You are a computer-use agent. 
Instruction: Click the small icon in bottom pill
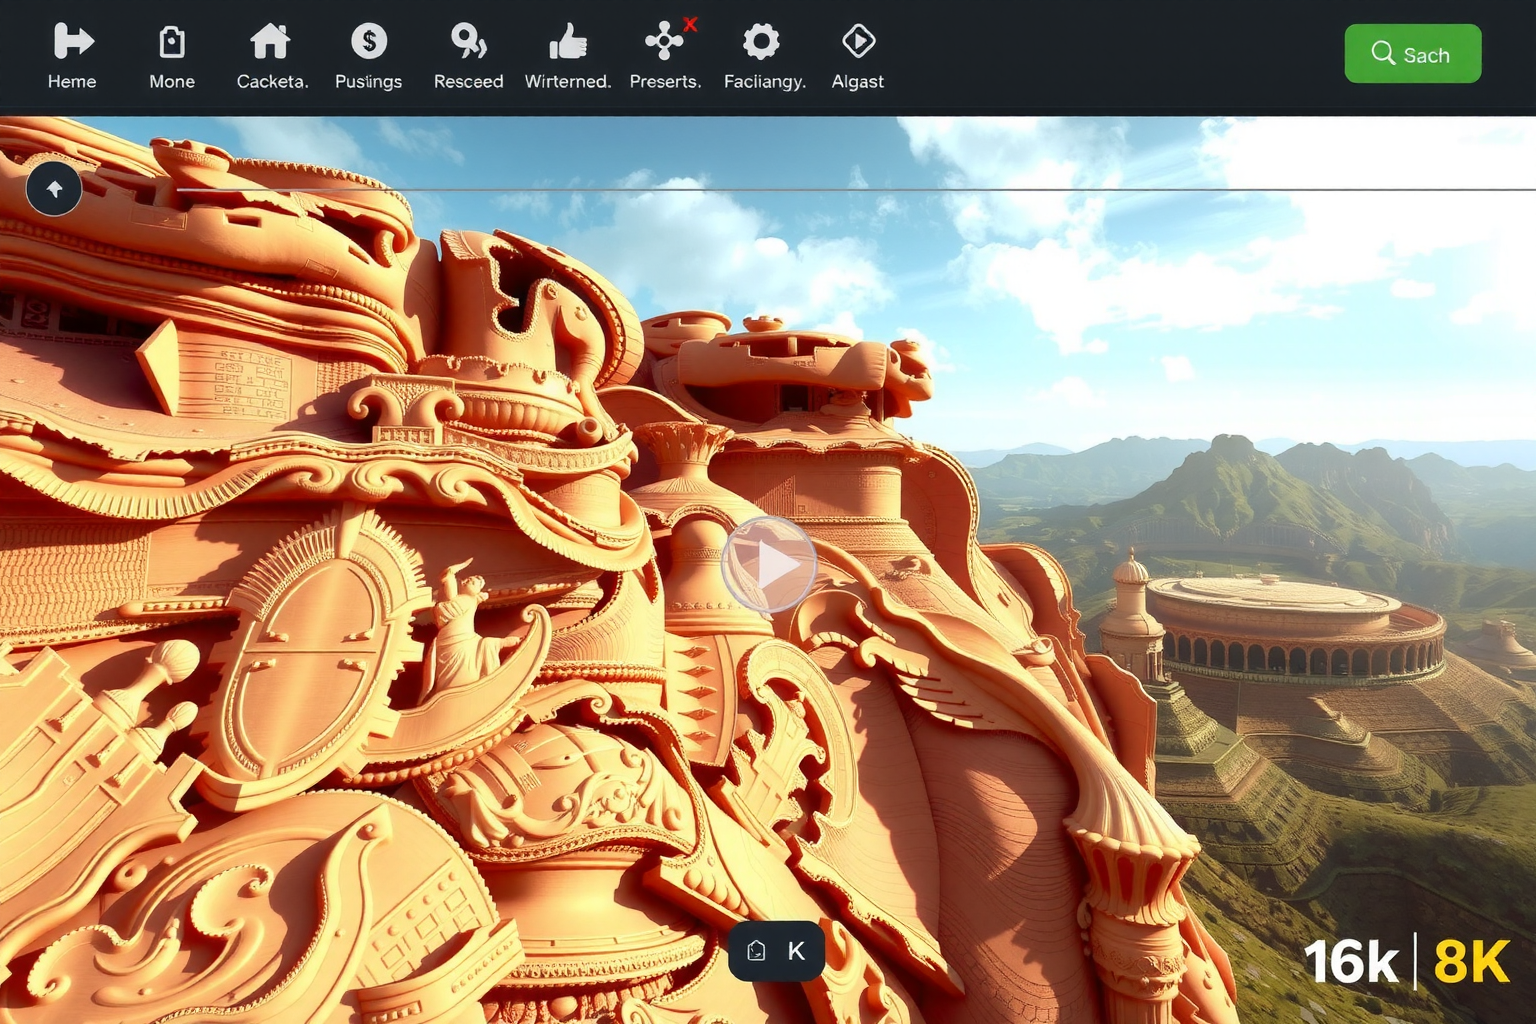757,951
